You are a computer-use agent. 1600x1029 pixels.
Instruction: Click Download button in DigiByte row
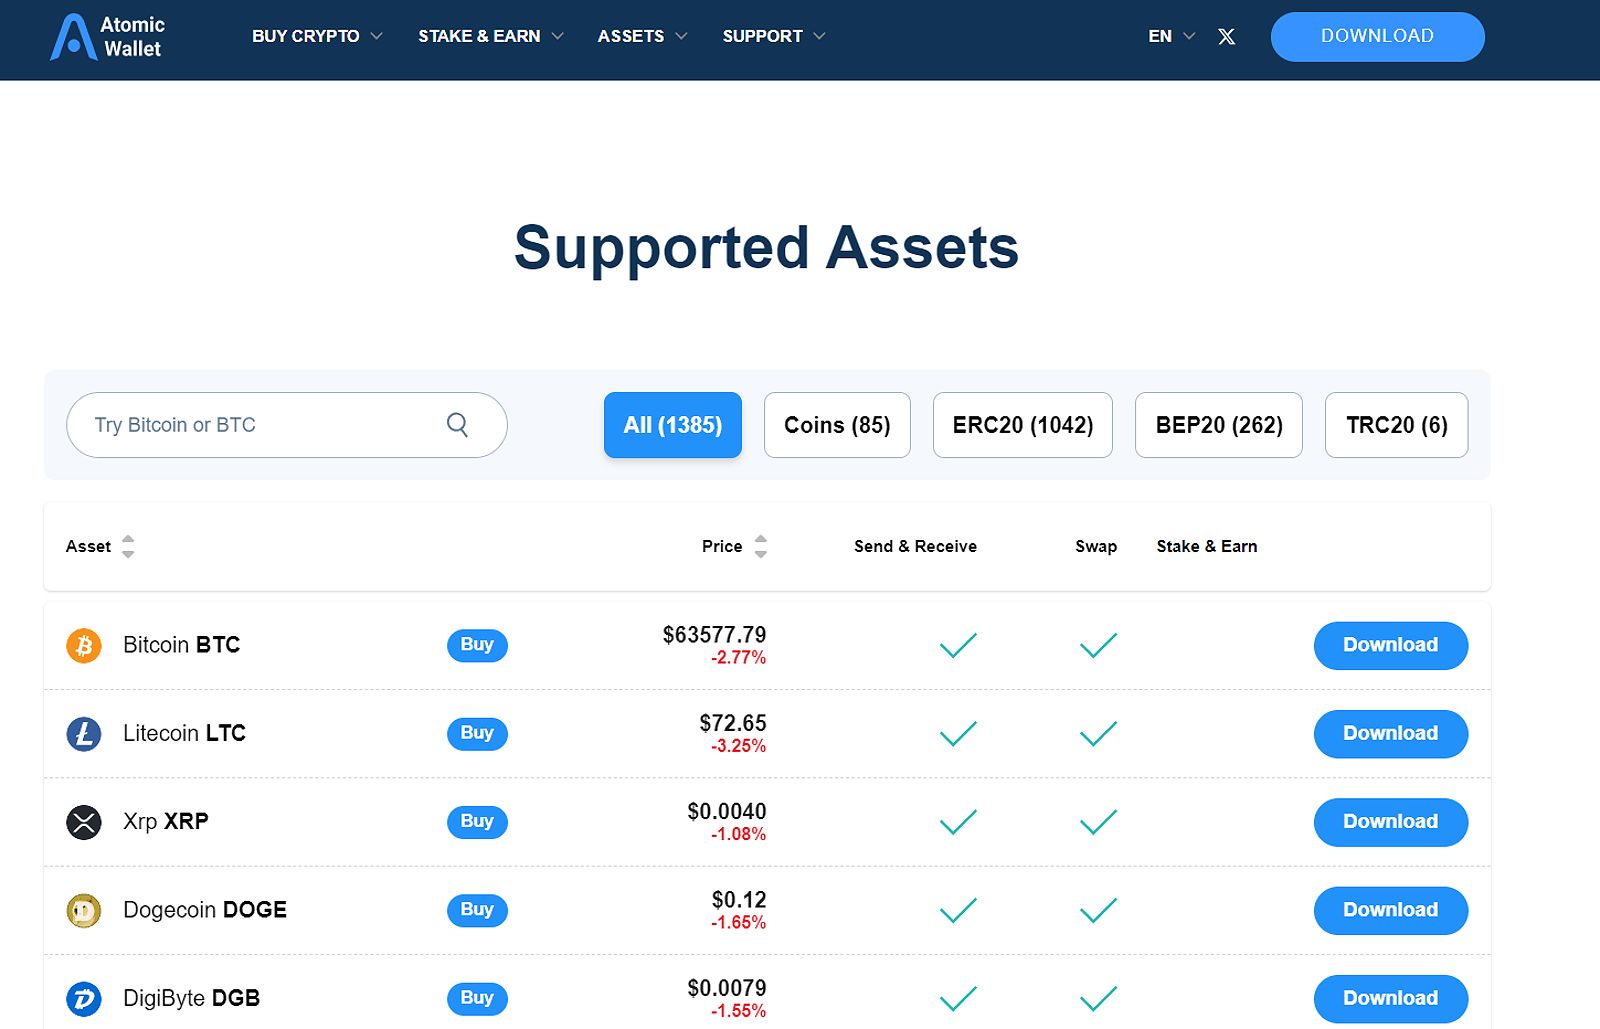point(1391,999)
